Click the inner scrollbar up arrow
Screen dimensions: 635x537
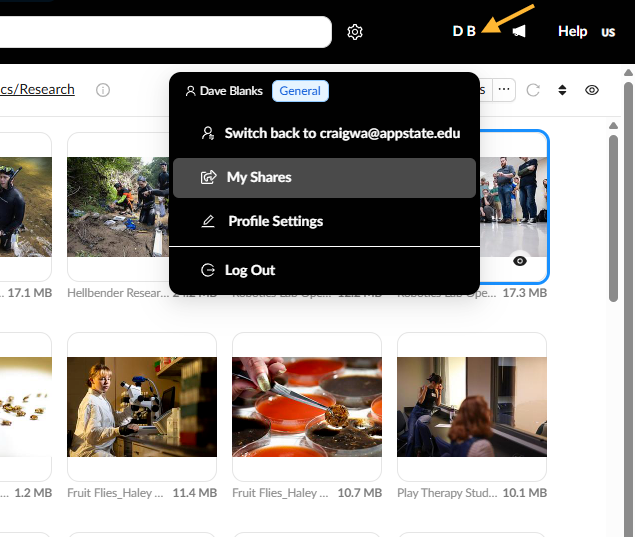tap(614, 126)
